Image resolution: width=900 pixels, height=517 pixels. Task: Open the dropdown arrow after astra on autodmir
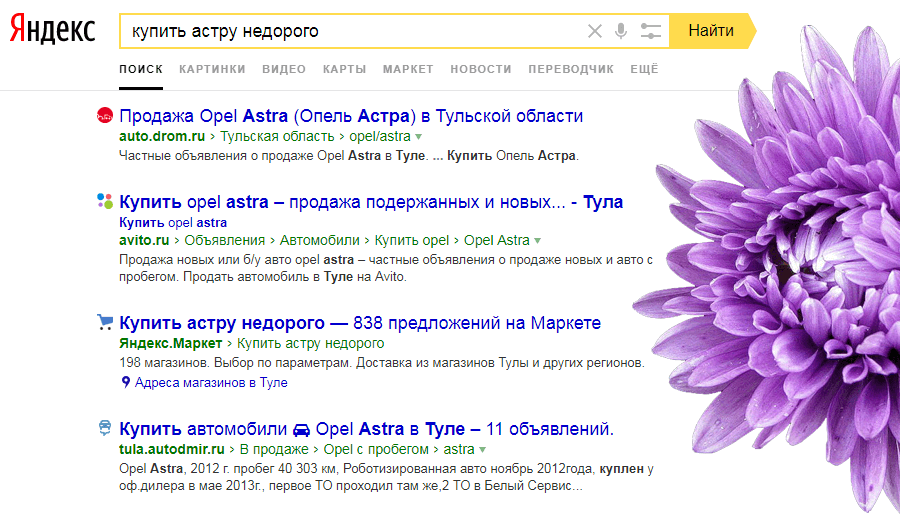pyautogui.click(x=483, y=450)
